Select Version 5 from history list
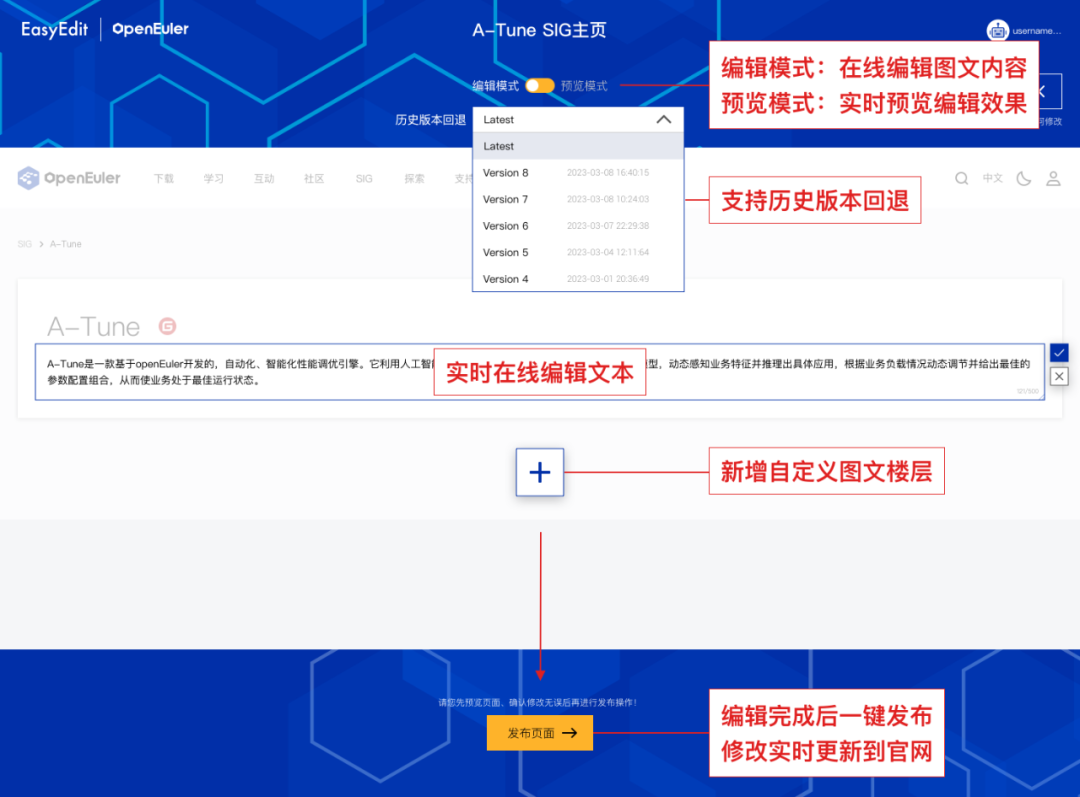 tap(578, 252)
